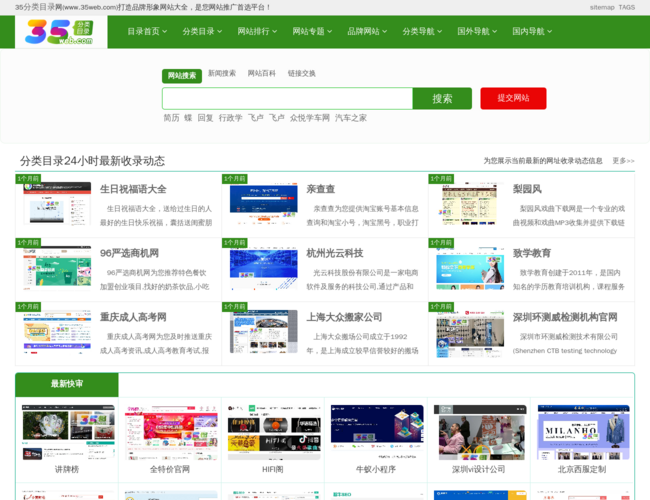Open the 梨园风 title link

coord(527,189)
